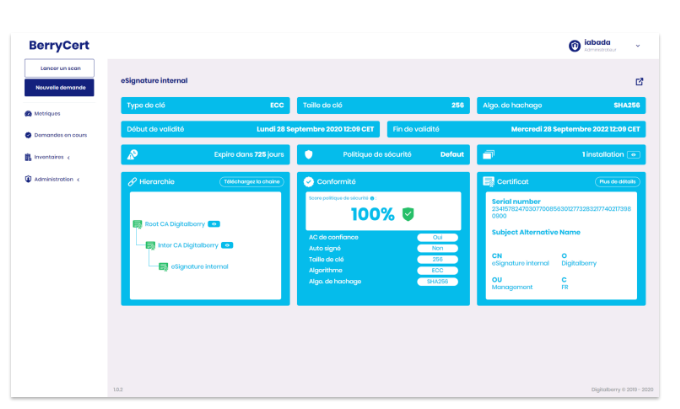Click the 256 value in the Conformité list
The image size is (680, 409).
(x=437, y=259)
